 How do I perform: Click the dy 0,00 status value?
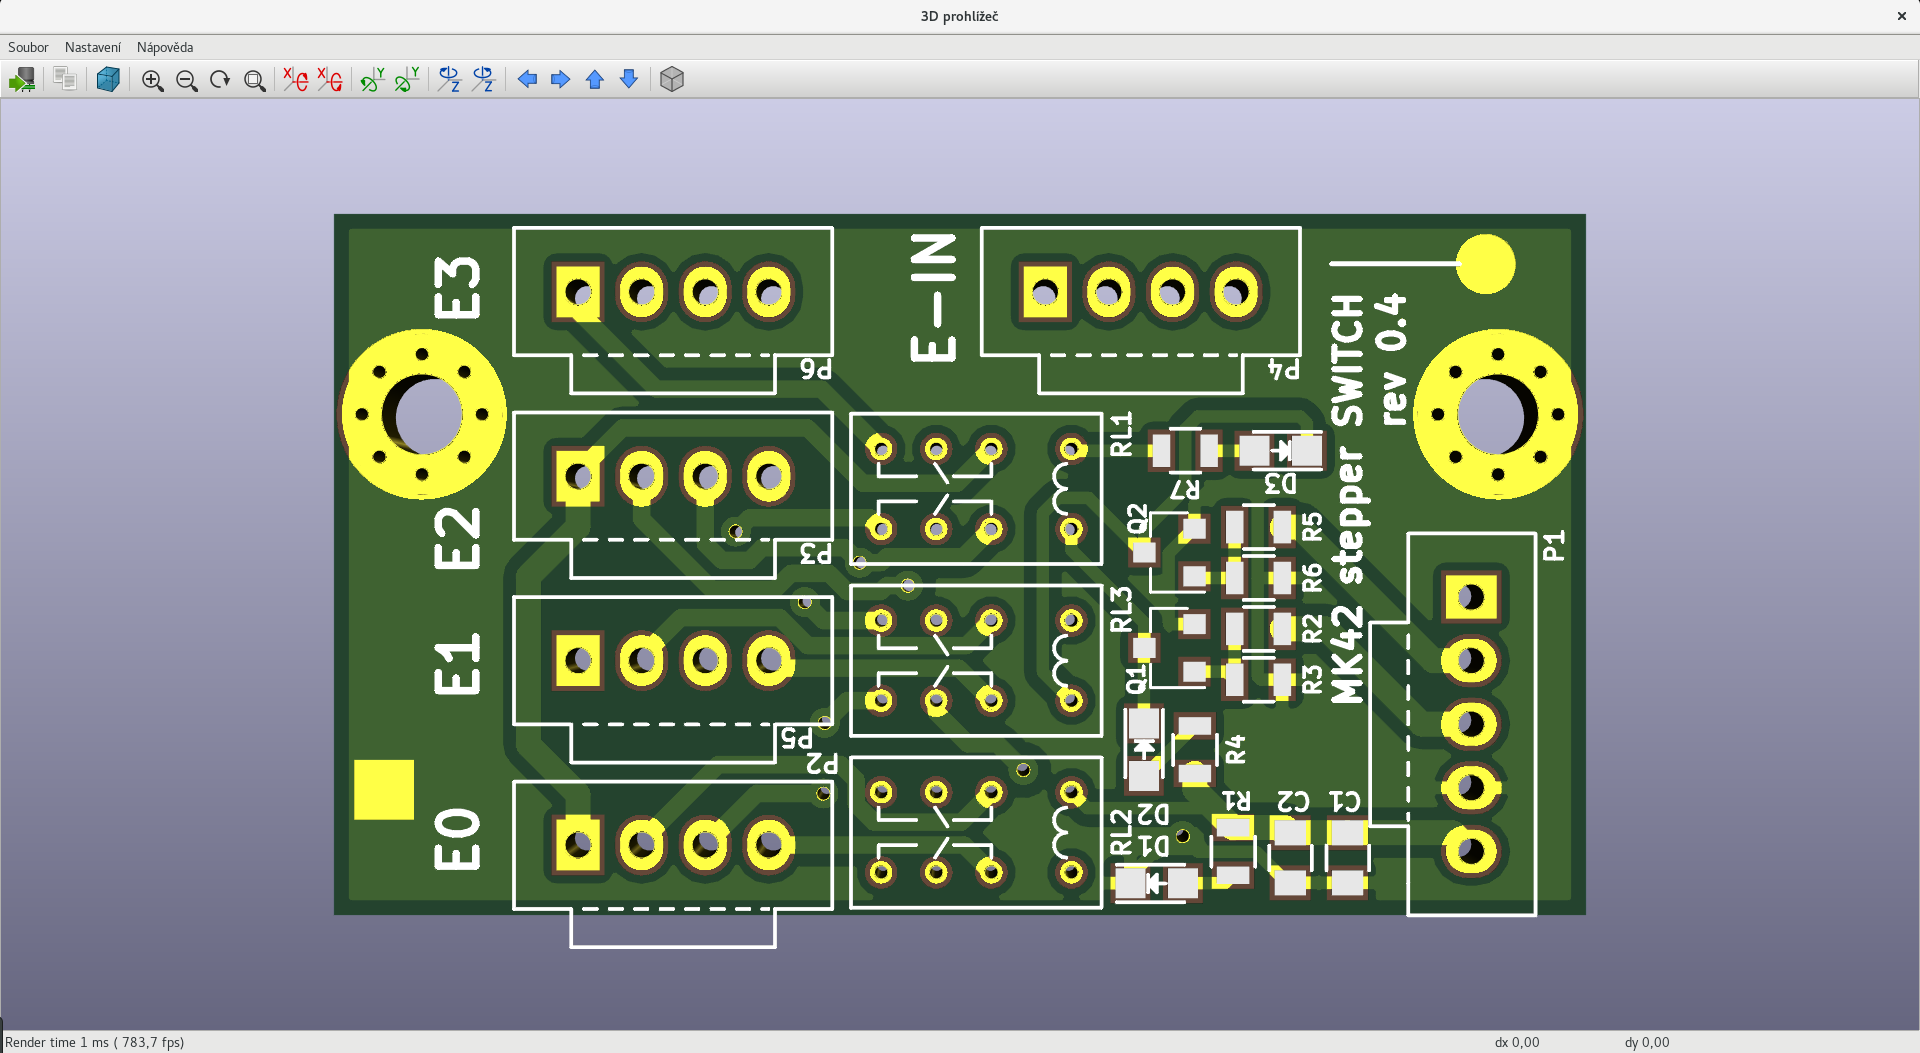[1647, 1042]
